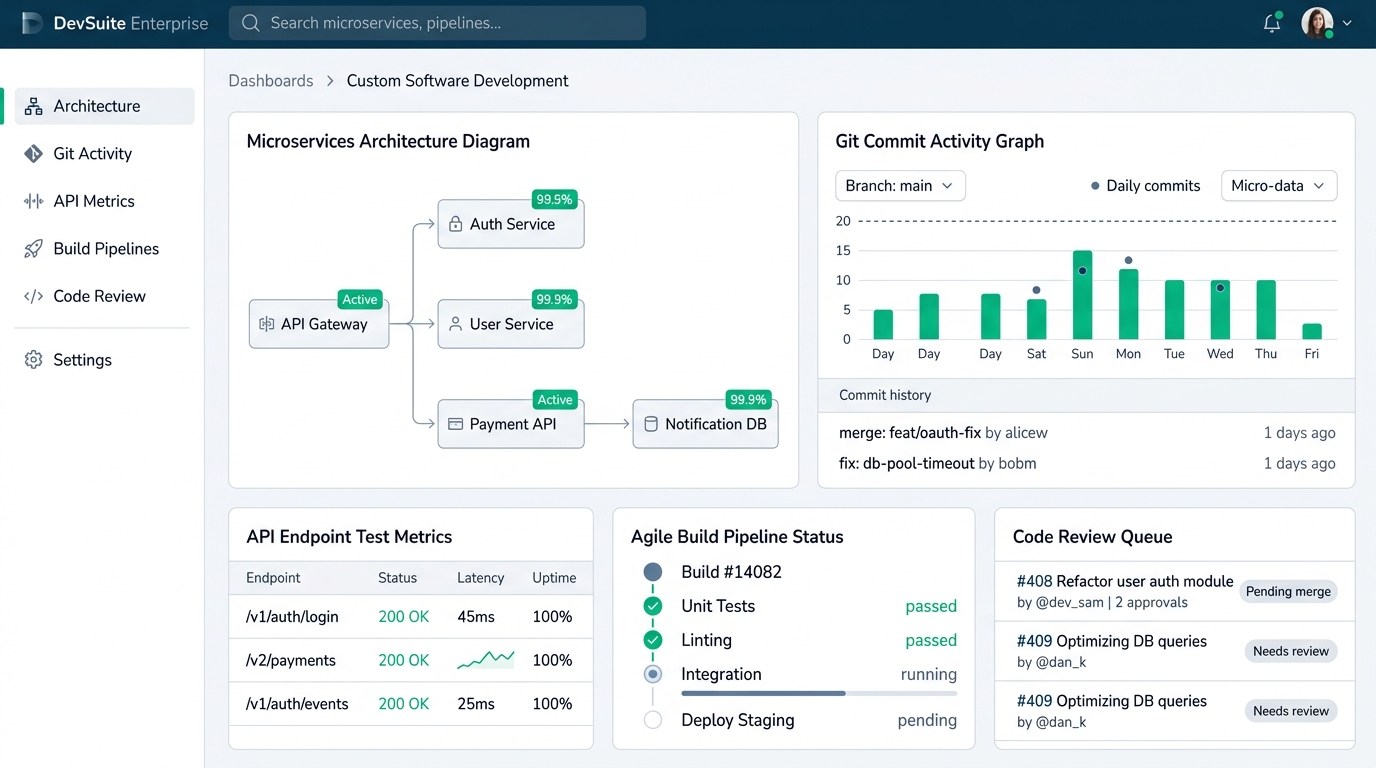Click the Architecture sidebar icon

(x=34, y=106)
